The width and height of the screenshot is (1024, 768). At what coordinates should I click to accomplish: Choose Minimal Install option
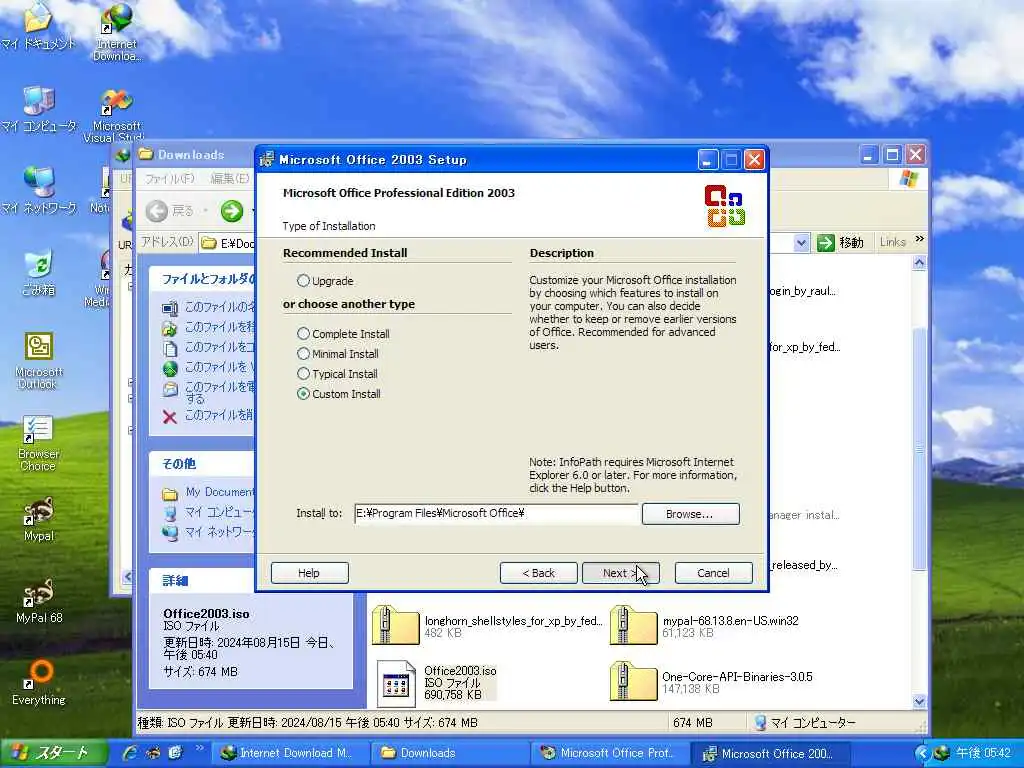coord(303,354)
